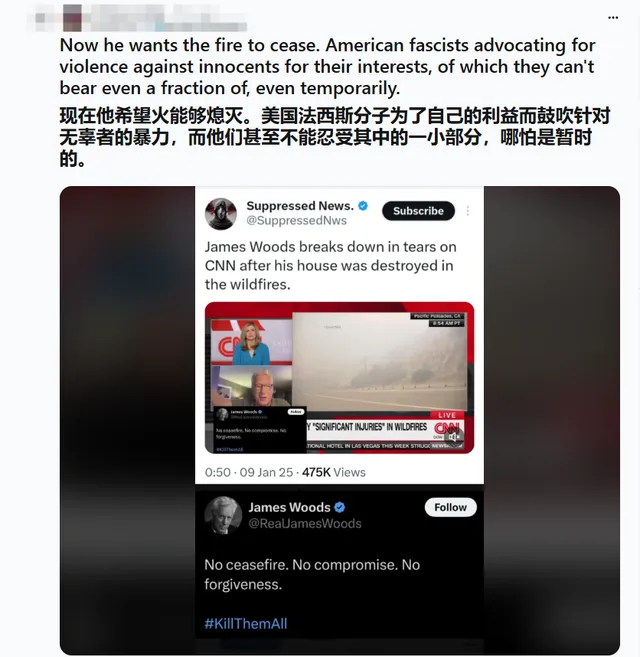Viewport: 640px width, 657px height.
Task: Click the Chinese translated post text
Action: (x=334, y=137)
